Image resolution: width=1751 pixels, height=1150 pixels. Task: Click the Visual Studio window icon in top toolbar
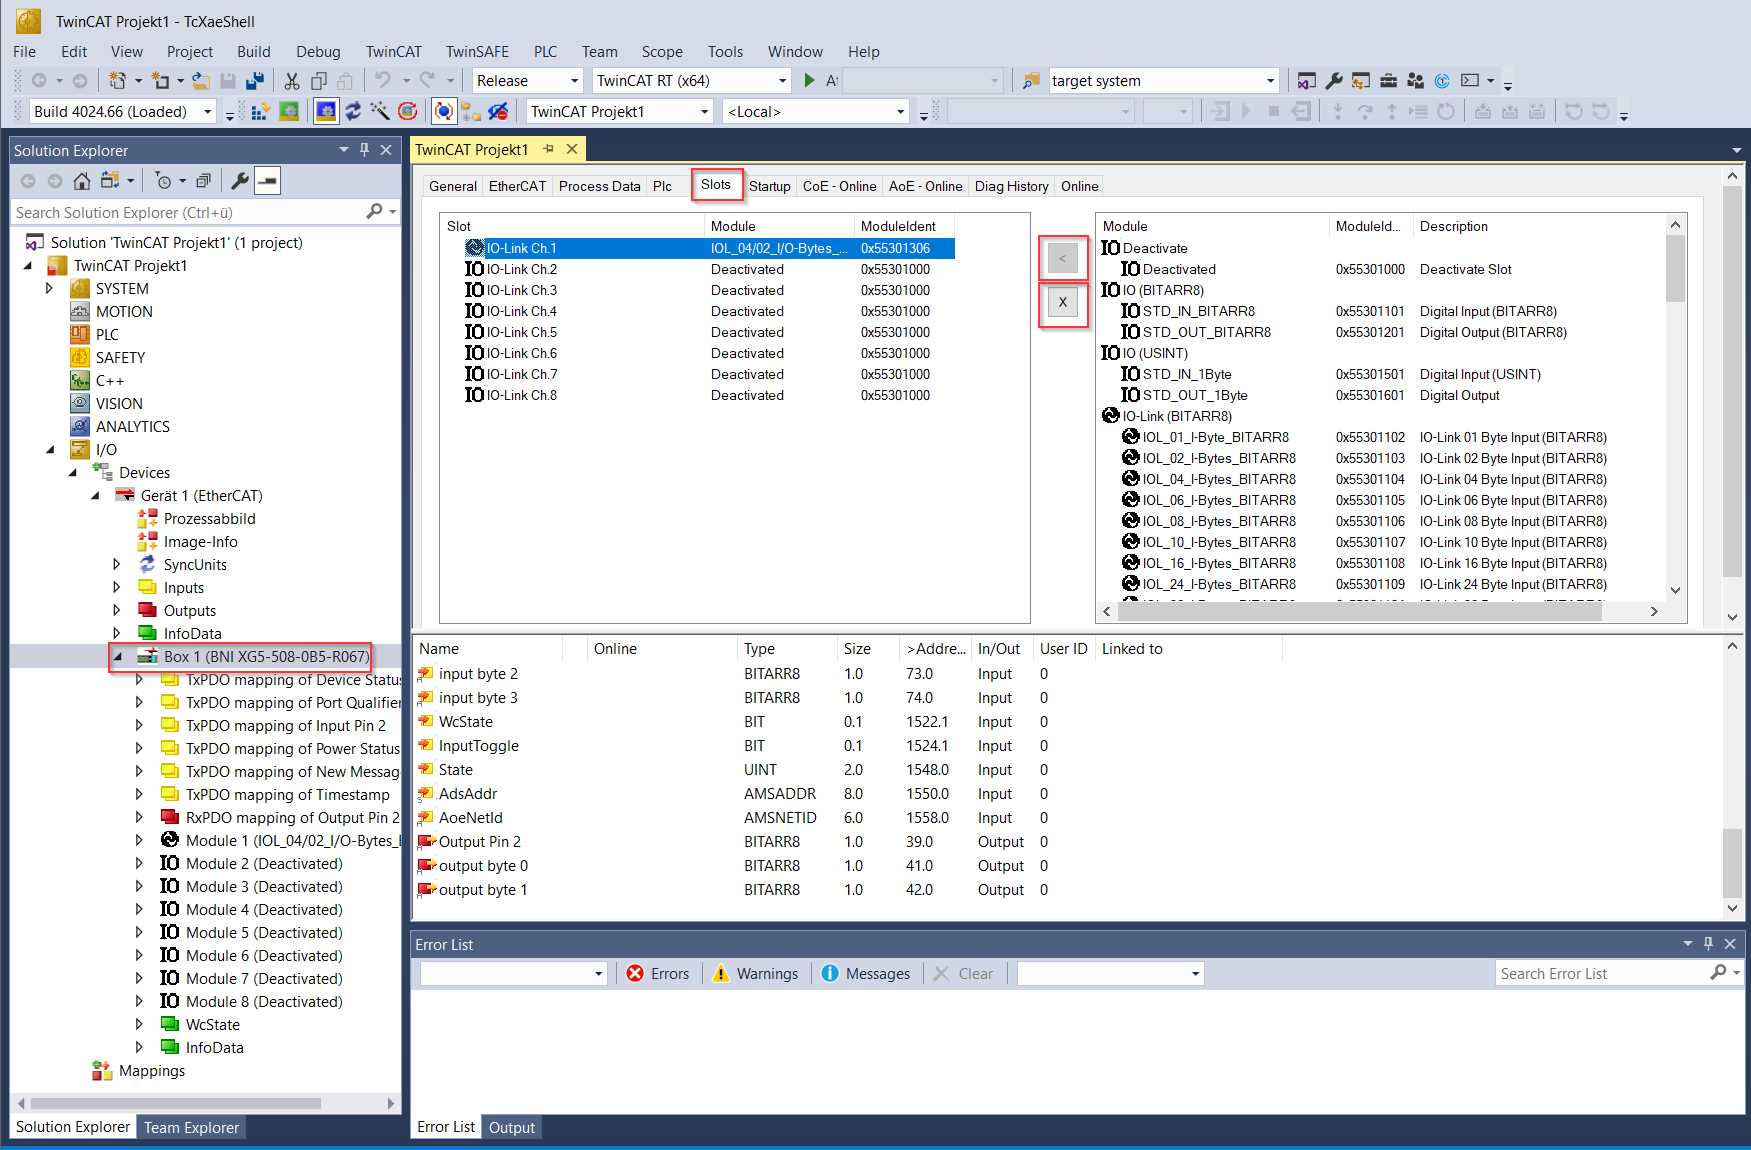point(1307,81)
